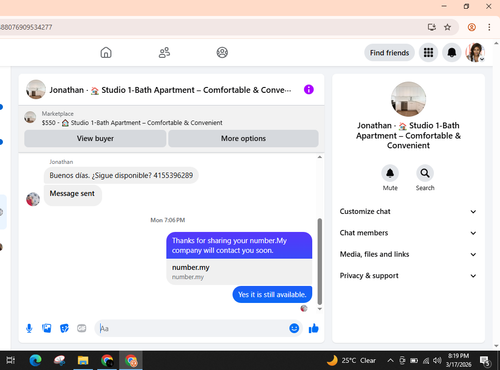Open account menu from profile photo

tap(475, 52)
